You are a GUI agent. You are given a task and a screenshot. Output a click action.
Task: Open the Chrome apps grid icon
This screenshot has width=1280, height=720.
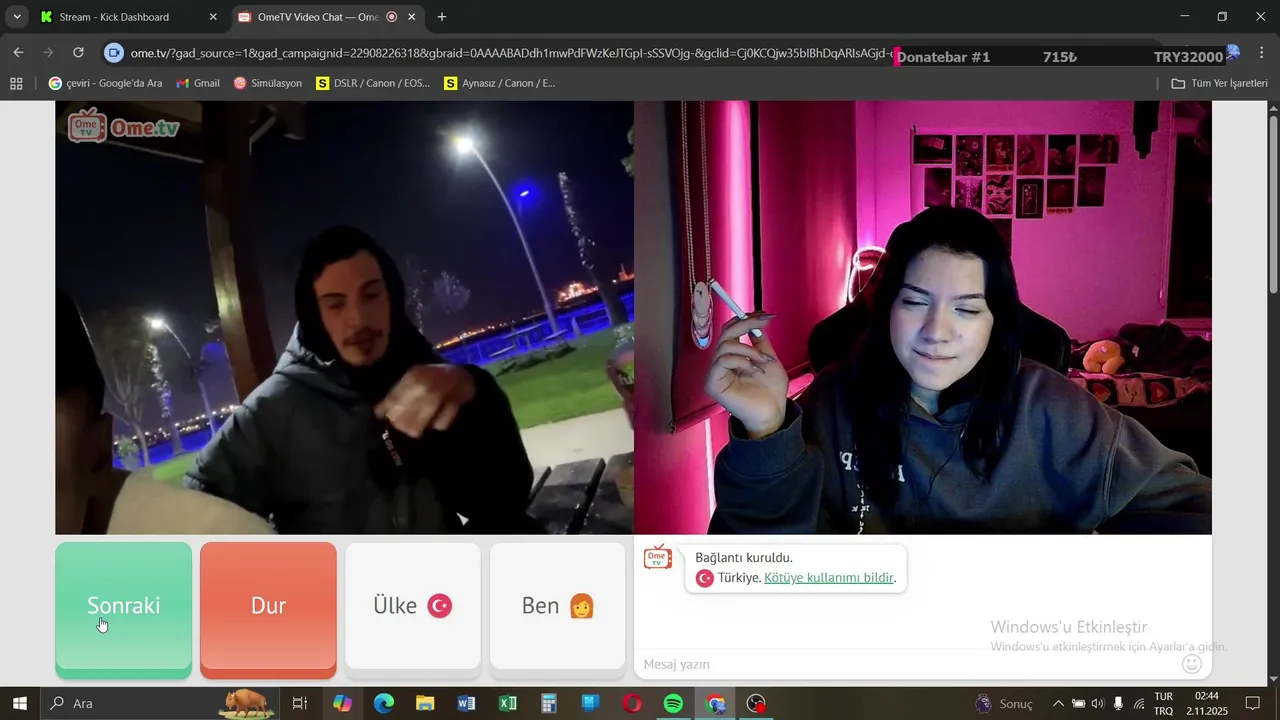(x=16, y=83)
